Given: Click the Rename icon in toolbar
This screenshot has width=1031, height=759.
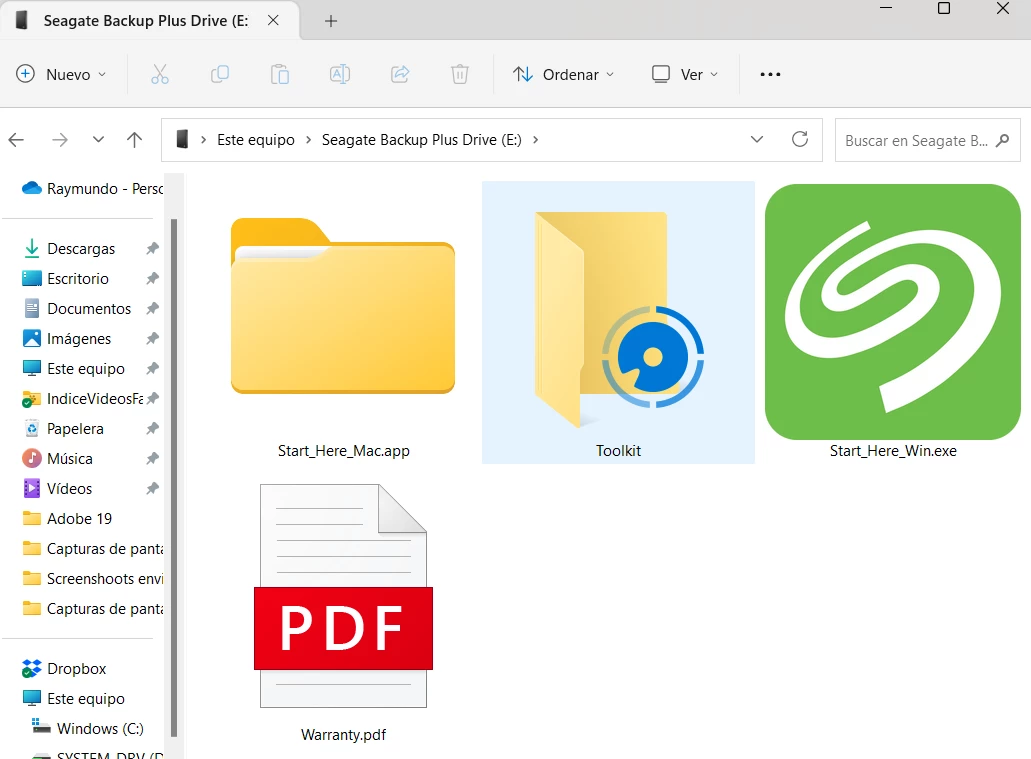Looking at the screenshot, I should tap(339, 74).
